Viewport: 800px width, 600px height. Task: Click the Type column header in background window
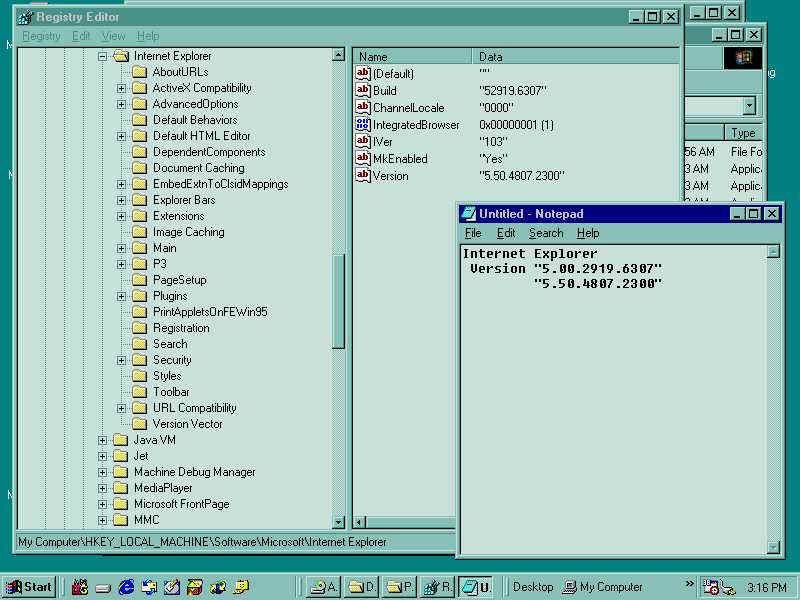pos(743,133)
